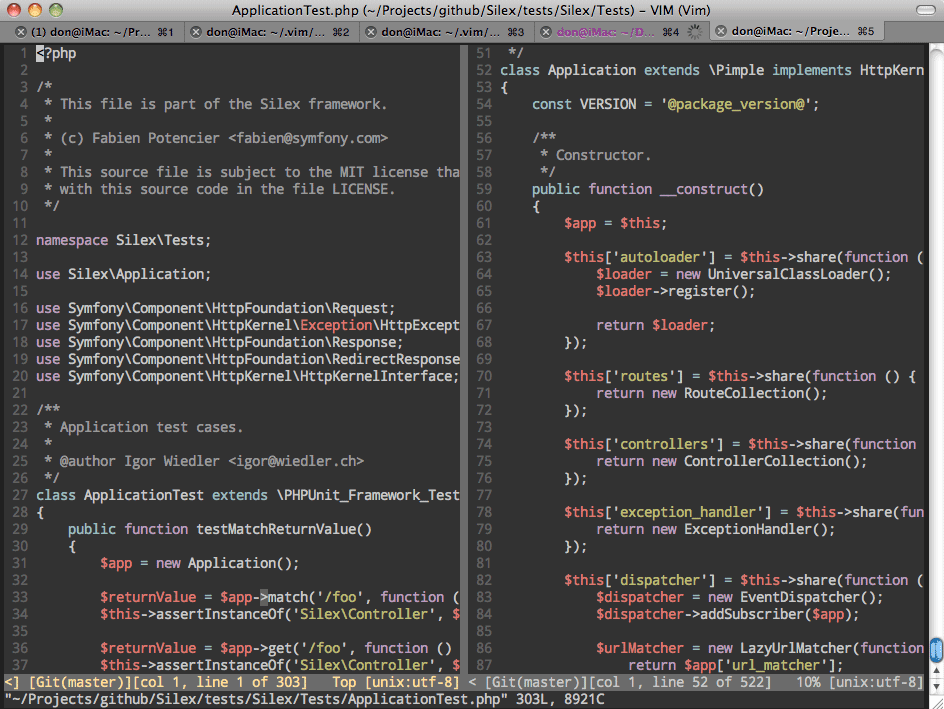
Task: Click 'class ApplicationTest' on line 27
Action: click(x=120, y=495)
